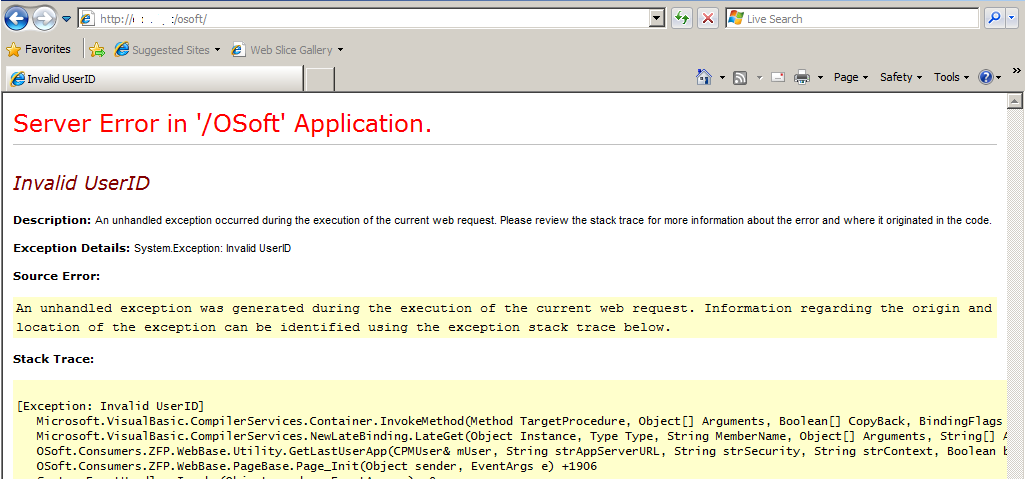Open the Tools menu

click(x=951, y=77)
